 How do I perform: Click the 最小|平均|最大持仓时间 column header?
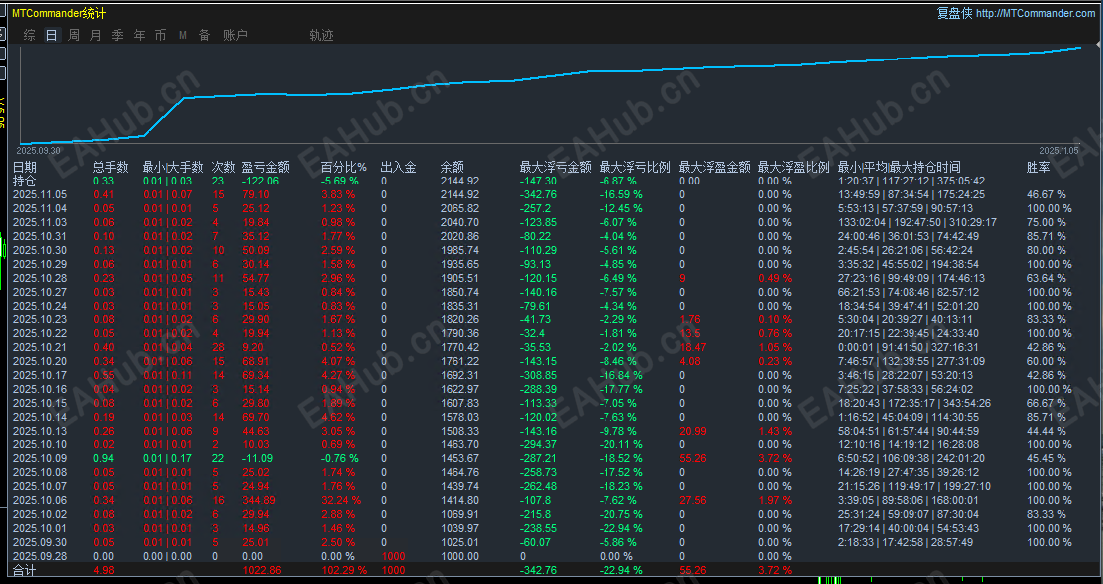899,167
